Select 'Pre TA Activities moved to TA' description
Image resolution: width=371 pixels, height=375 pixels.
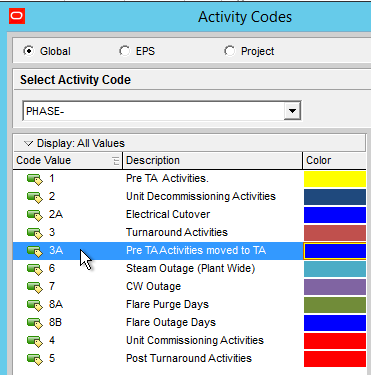click(x=196, y=250)
